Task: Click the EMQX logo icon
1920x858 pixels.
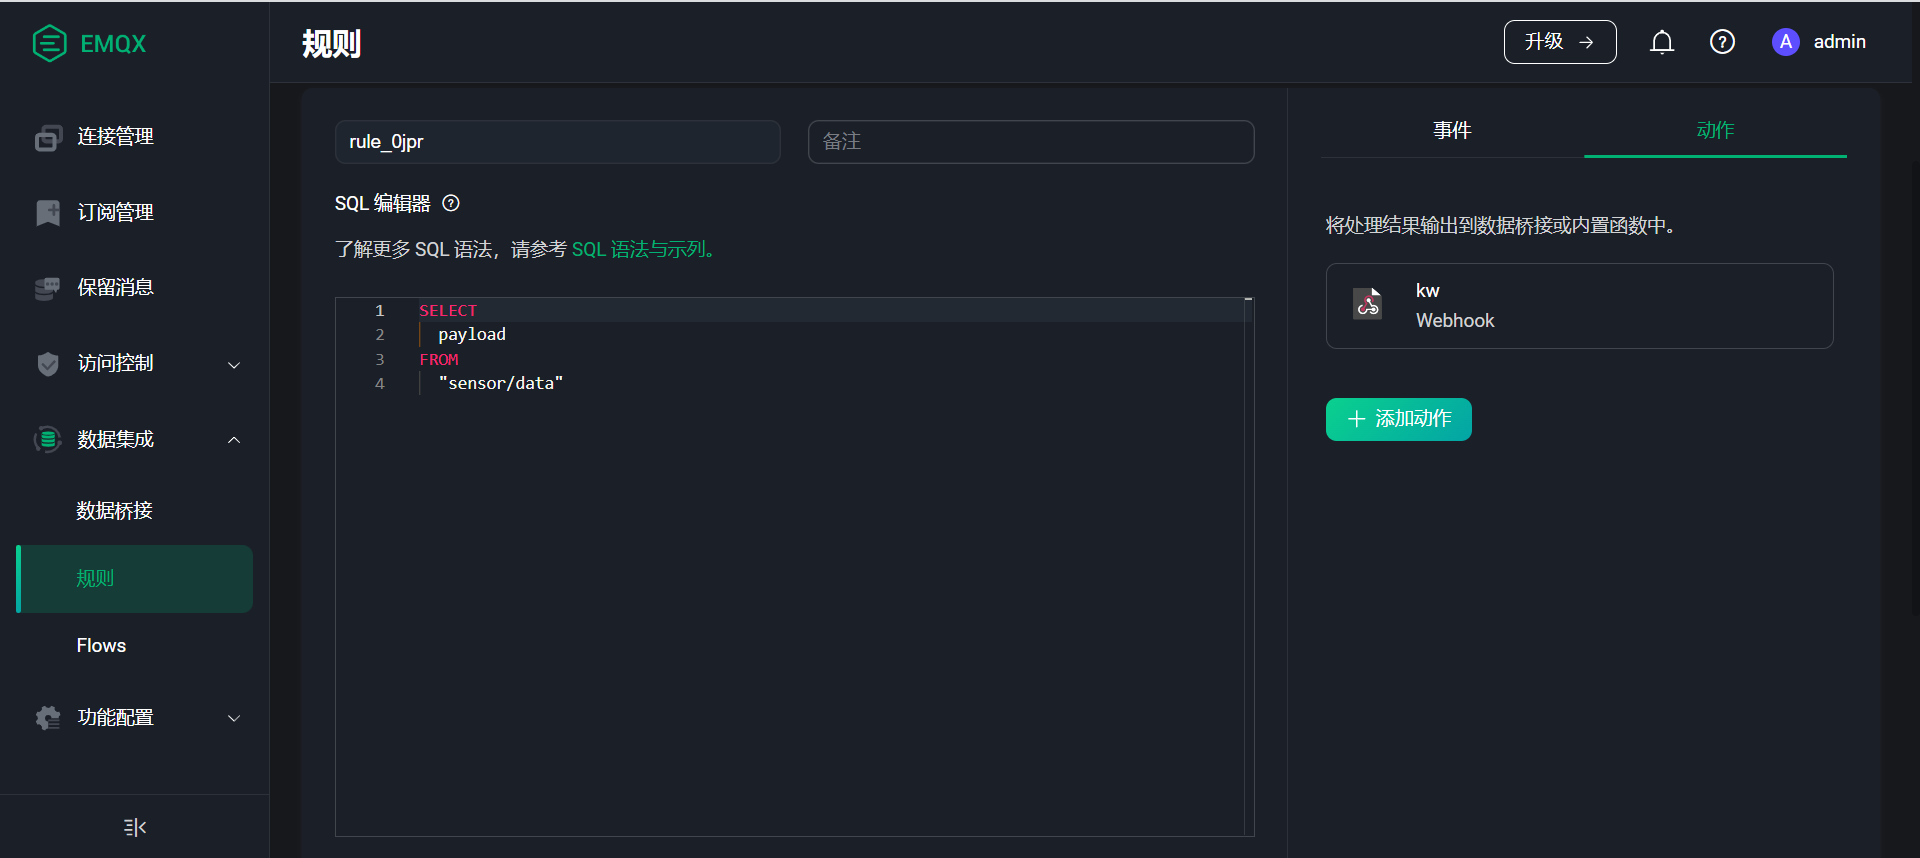Action: point(49,43)
